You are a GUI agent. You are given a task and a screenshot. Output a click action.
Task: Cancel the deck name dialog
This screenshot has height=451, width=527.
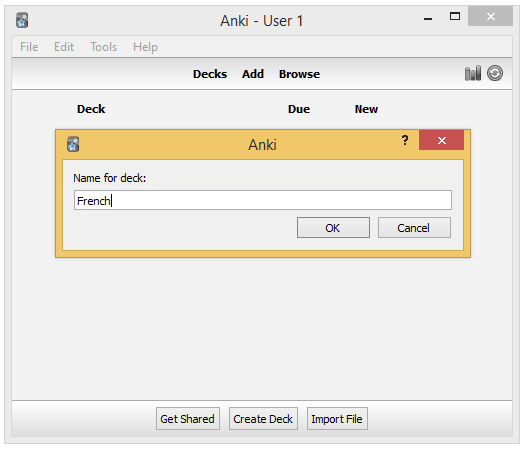pos(414,228)
